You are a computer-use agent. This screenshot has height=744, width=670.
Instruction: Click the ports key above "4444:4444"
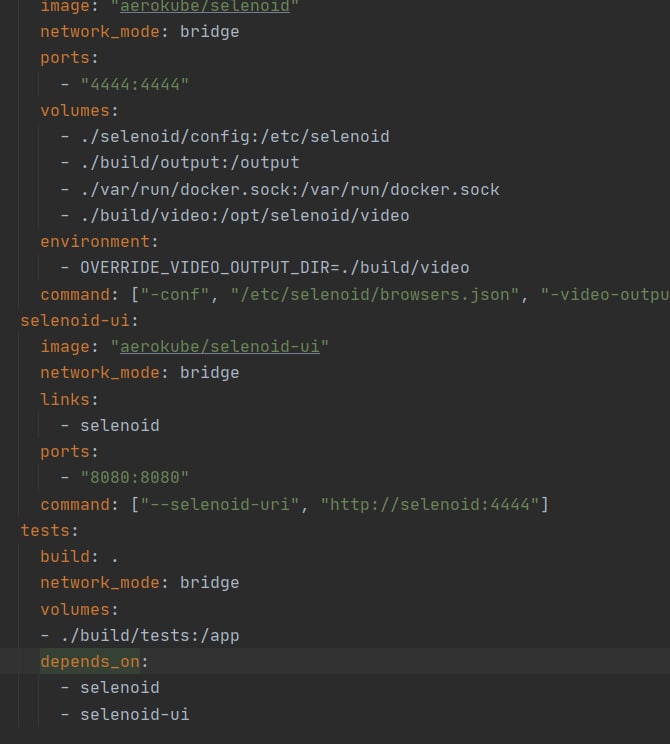(65, 58)
